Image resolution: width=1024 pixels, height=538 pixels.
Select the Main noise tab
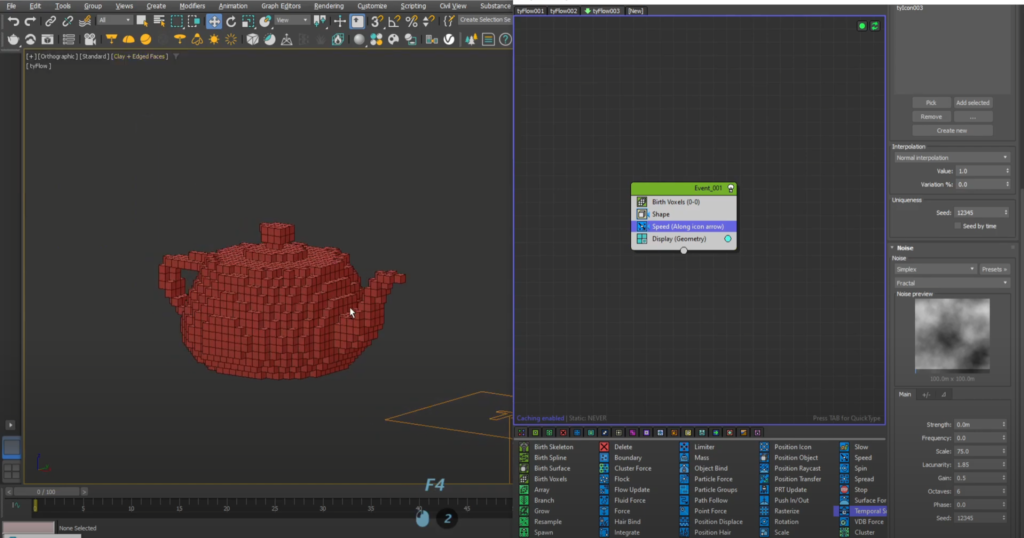pos(904,394)
